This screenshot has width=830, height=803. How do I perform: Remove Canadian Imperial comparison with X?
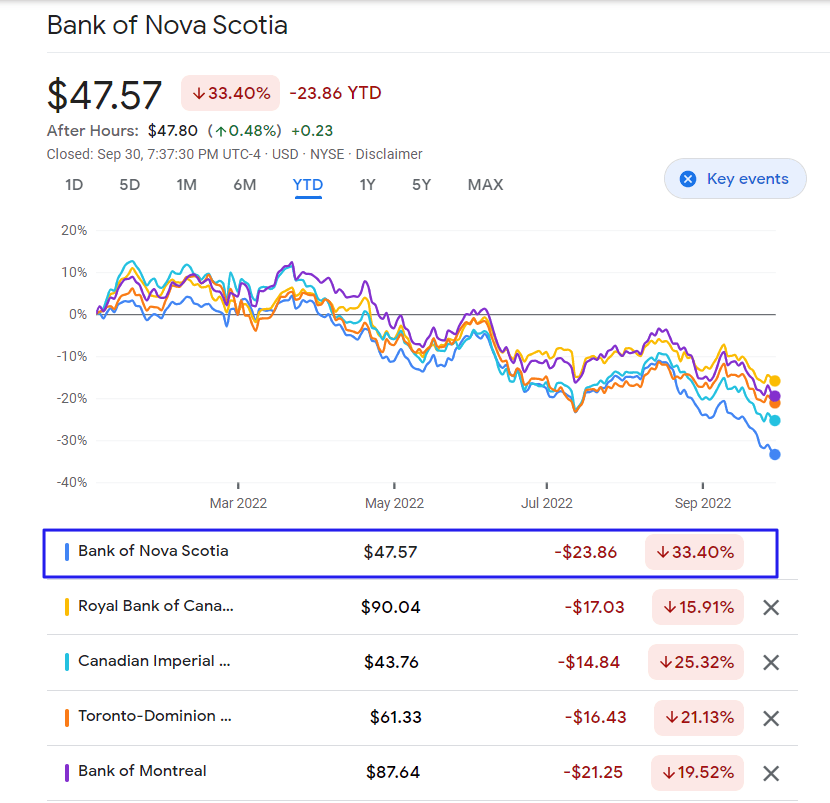coord(771,662)
